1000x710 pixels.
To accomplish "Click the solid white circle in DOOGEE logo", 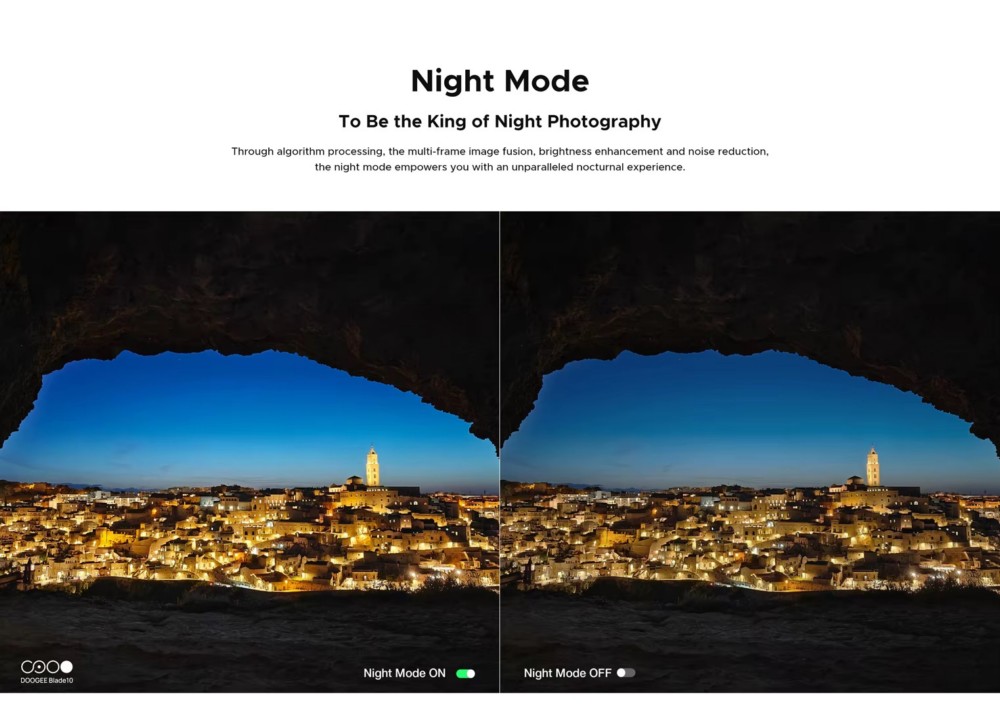I will [66, 667].
